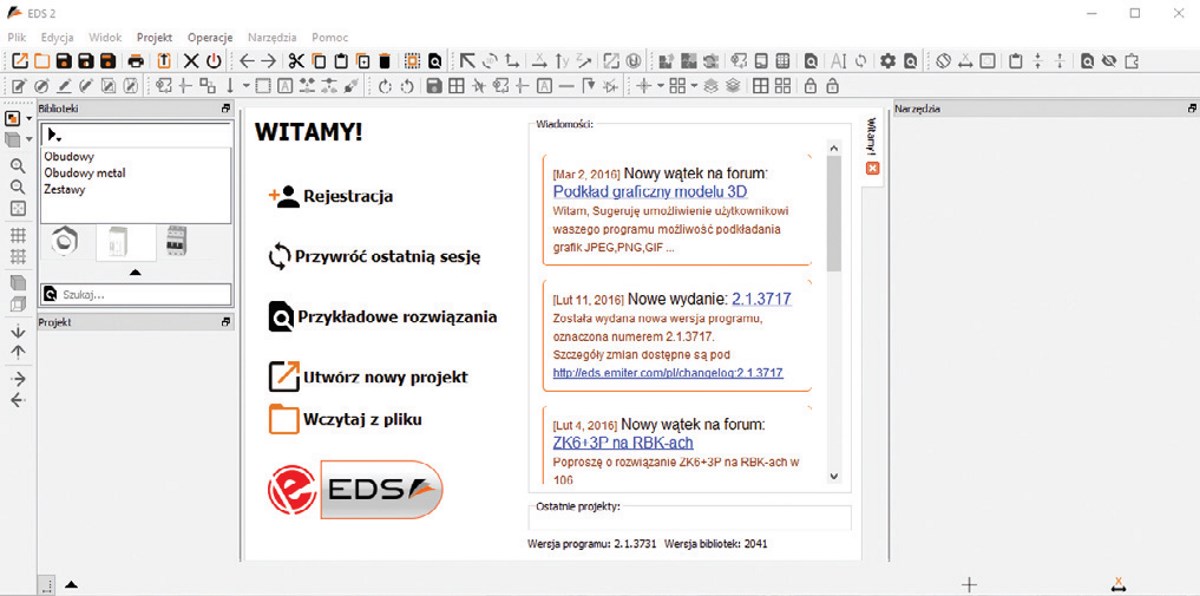Cut the selection with the scissors icon
The image size is (1200, 596).
297,61
